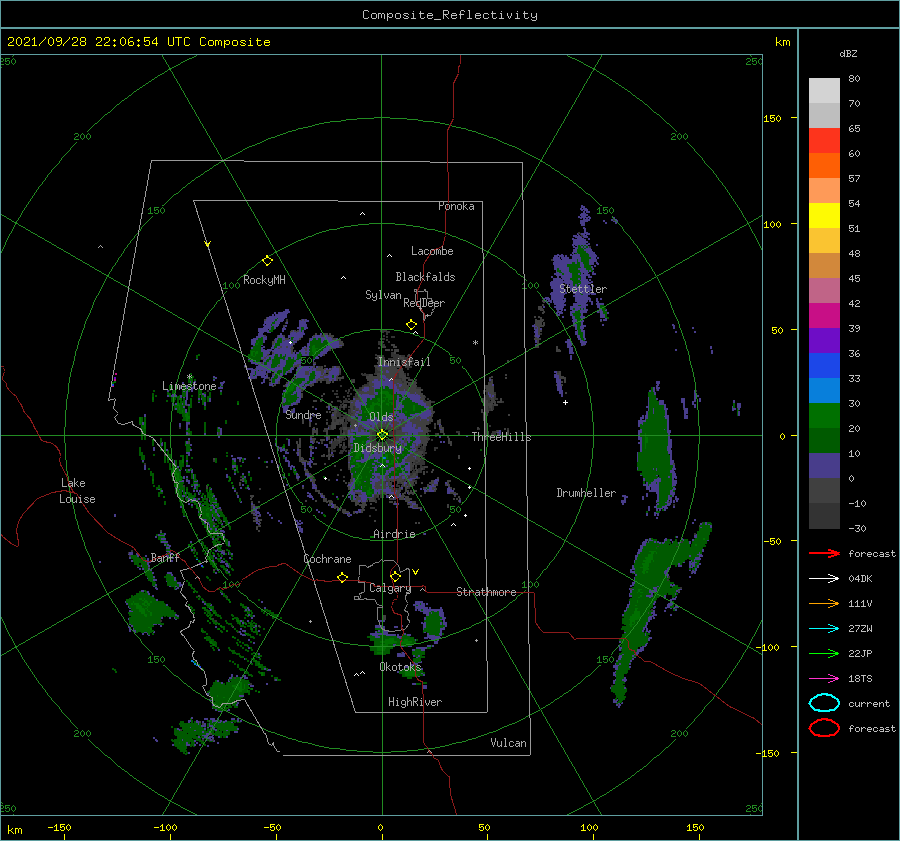
Task: Click the Lake Louise label
Action: click(77, 491)
